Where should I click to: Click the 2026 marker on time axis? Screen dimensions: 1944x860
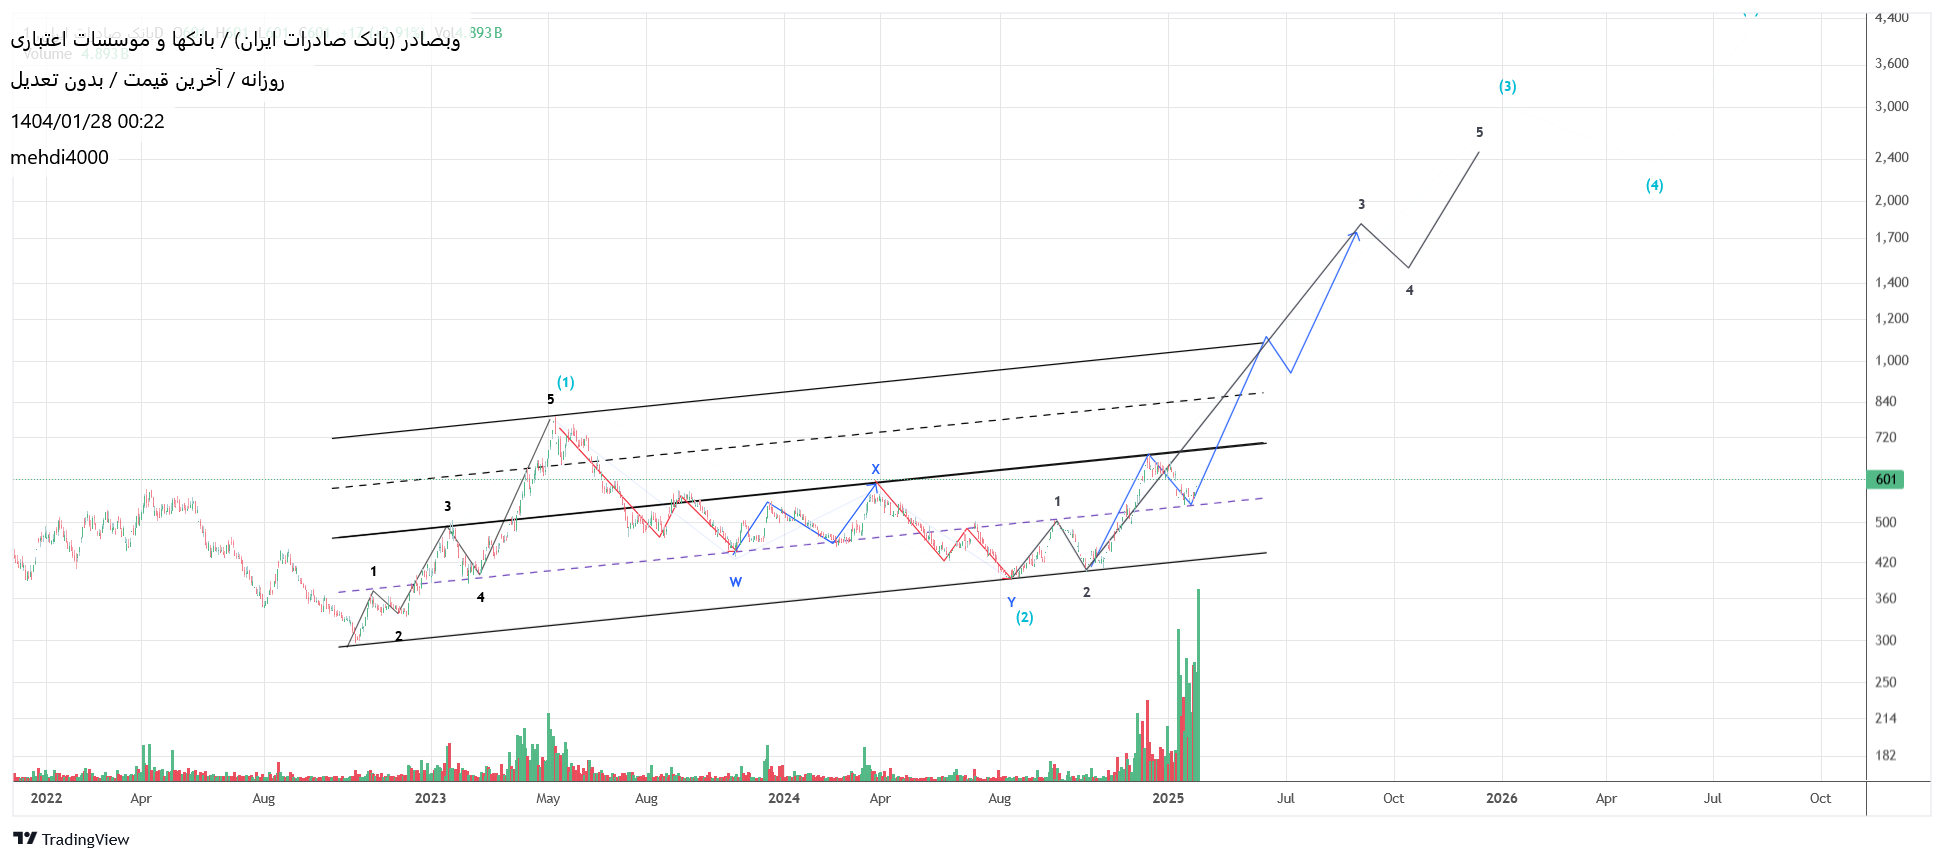point(1501,798)
